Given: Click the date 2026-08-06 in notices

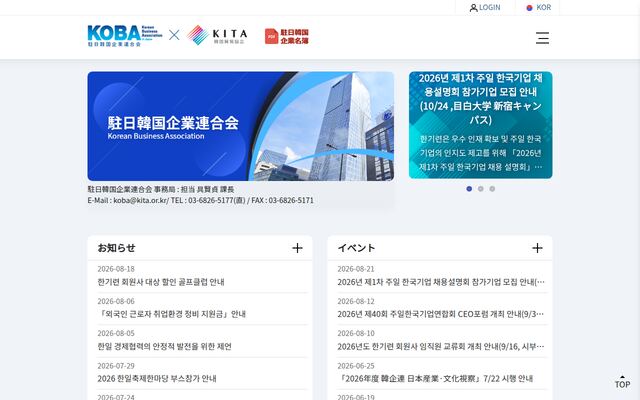Looking at the screenshot, I should click(x=116, y=301).
